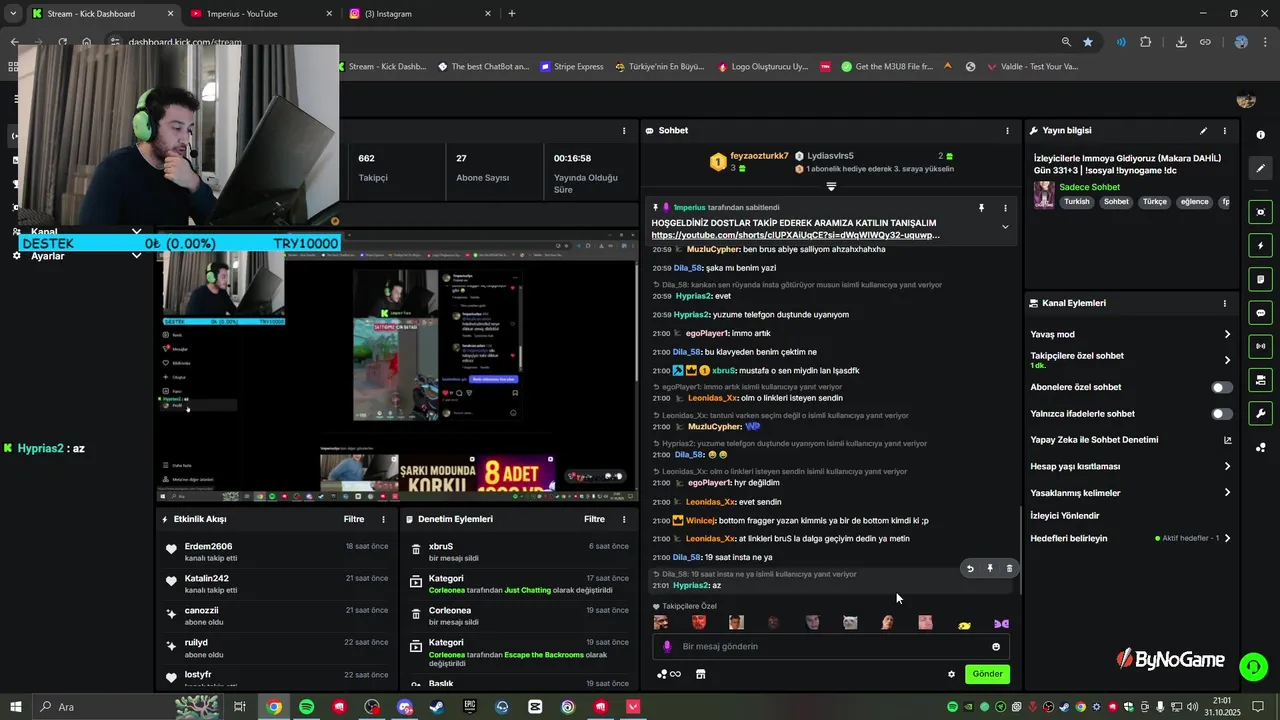Screen dimensions: 1280x720
Task: Click the note page icon in right sidebar
Action: 1260,279
